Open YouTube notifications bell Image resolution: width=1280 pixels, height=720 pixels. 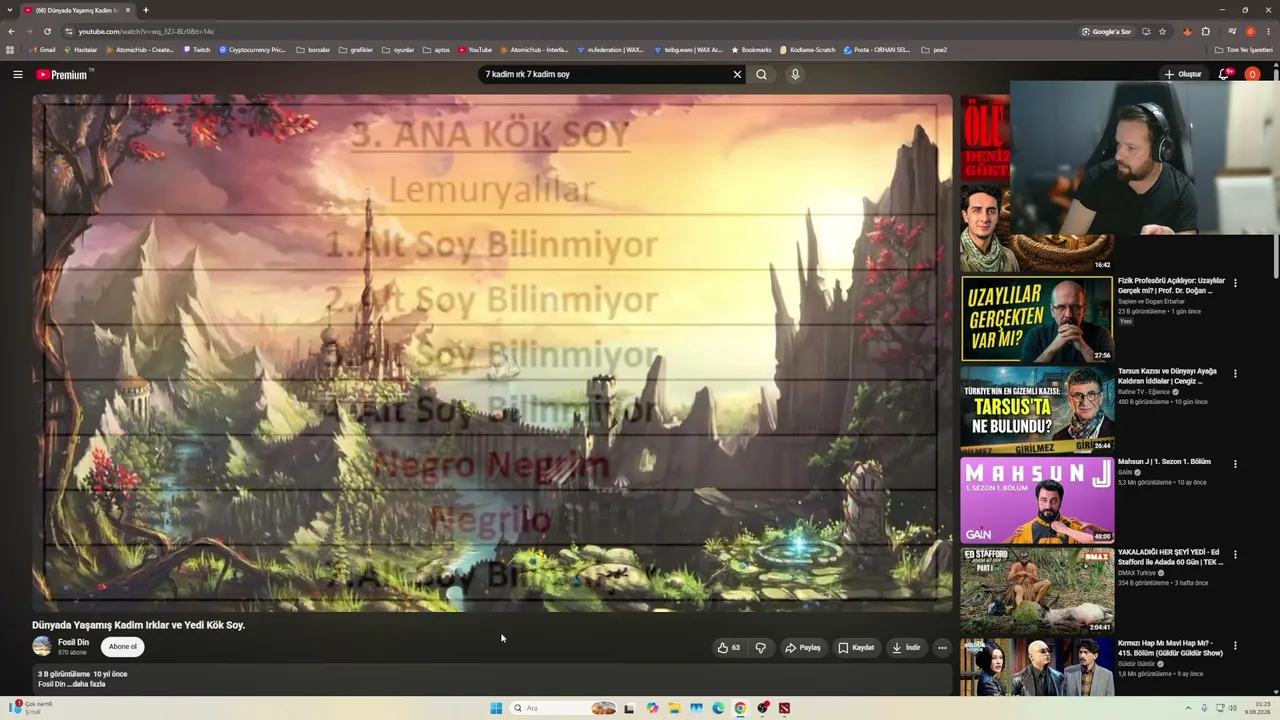click(1225, 74)
